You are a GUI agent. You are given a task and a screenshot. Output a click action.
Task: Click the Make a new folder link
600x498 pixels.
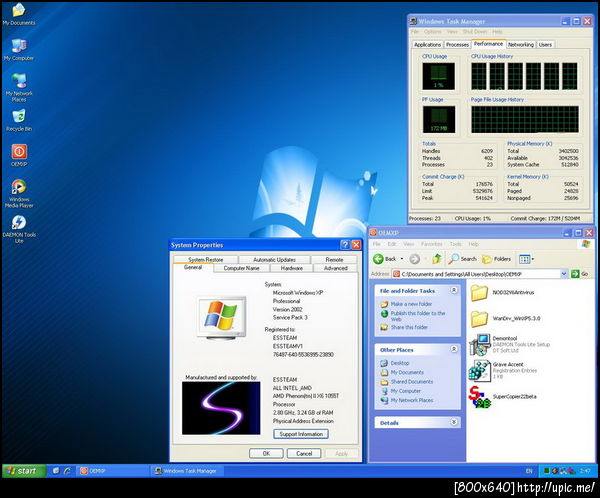[411, 304]
